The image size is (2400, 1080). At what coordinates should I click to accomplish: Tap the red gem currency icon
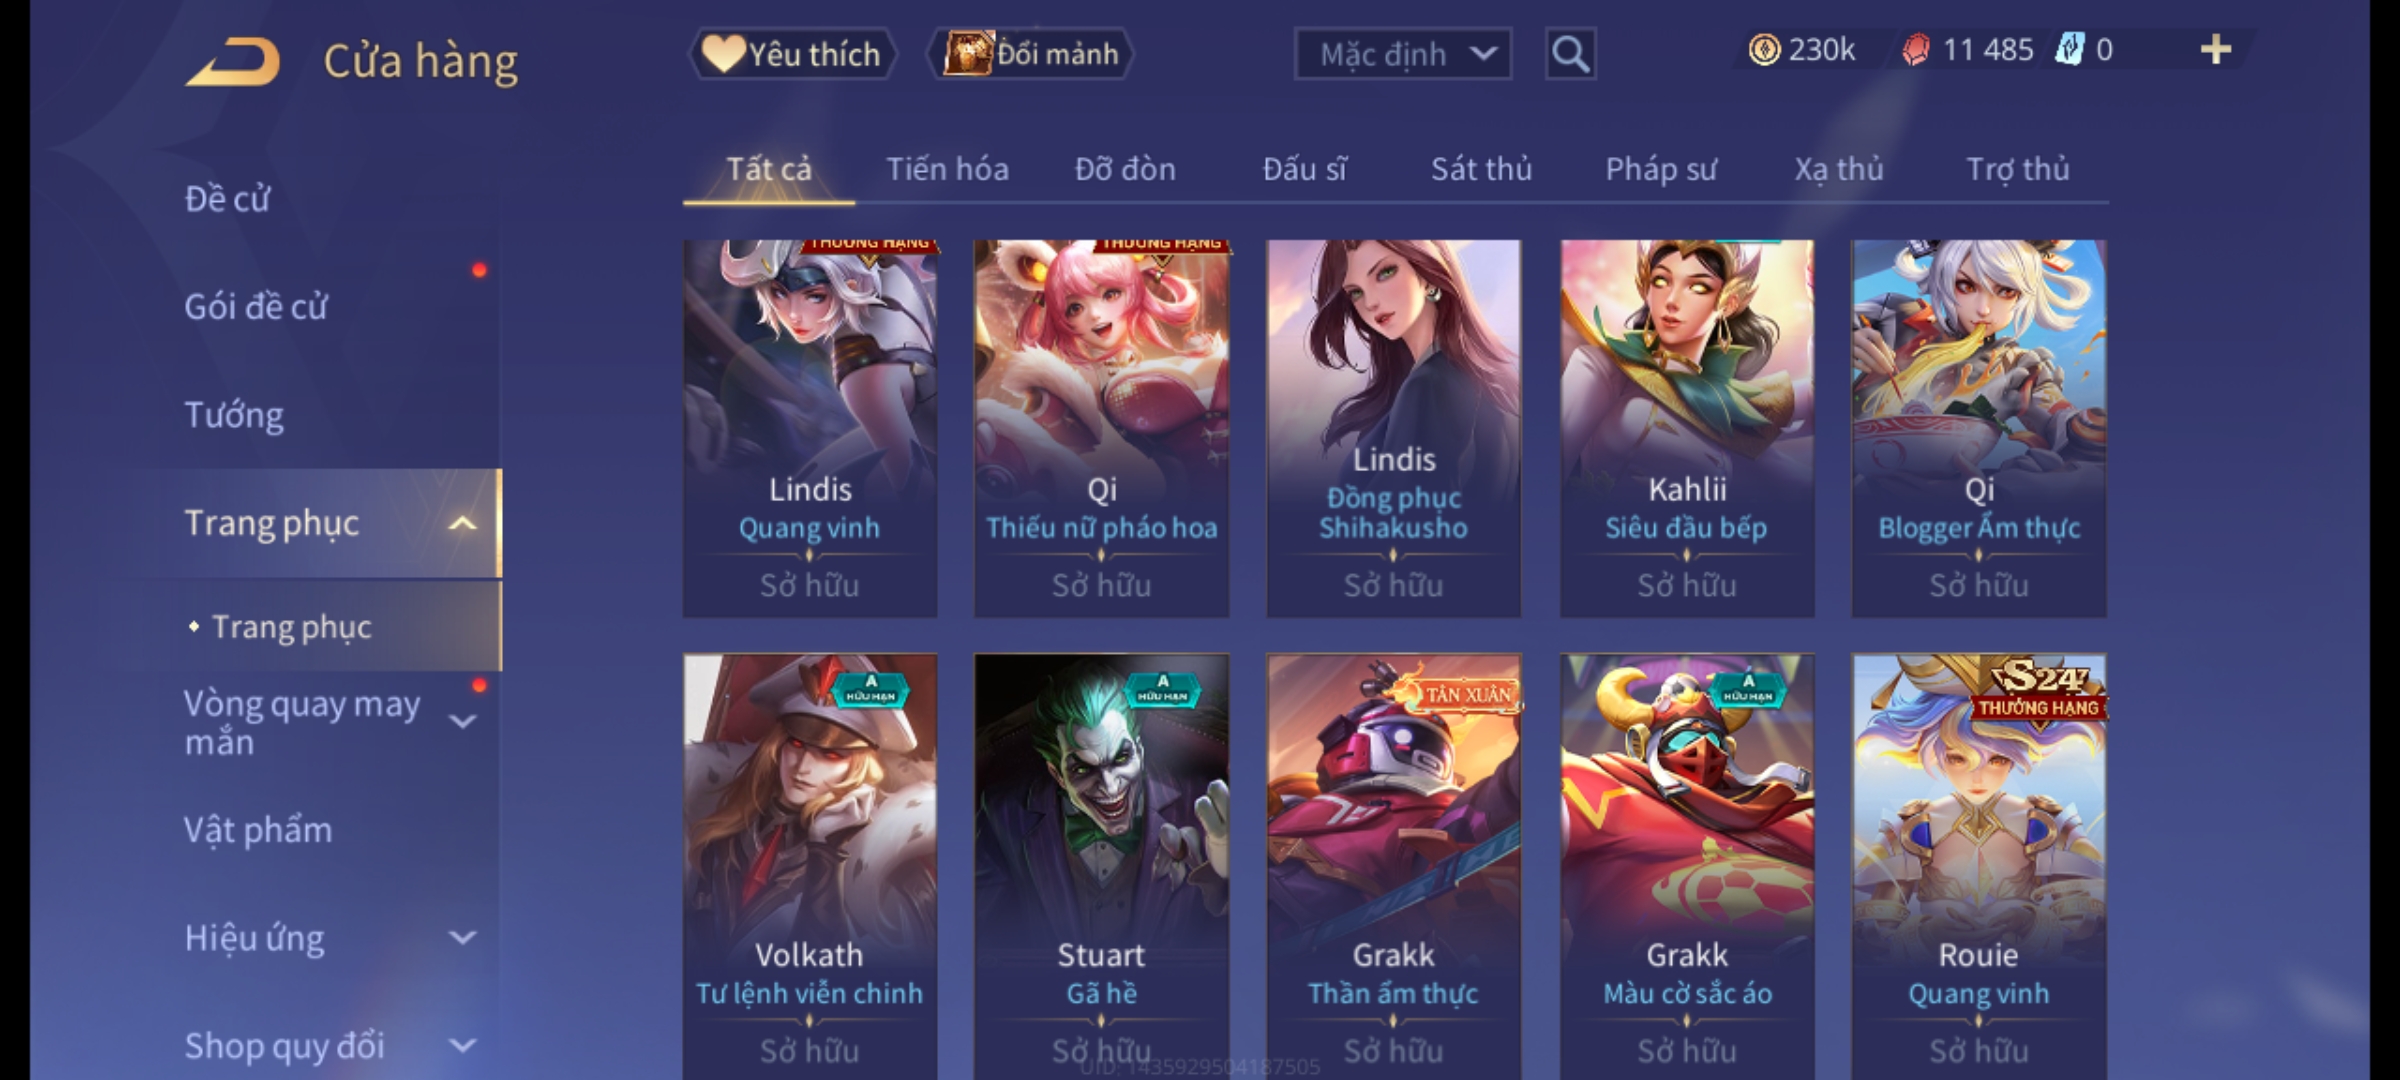point(1915,50)
